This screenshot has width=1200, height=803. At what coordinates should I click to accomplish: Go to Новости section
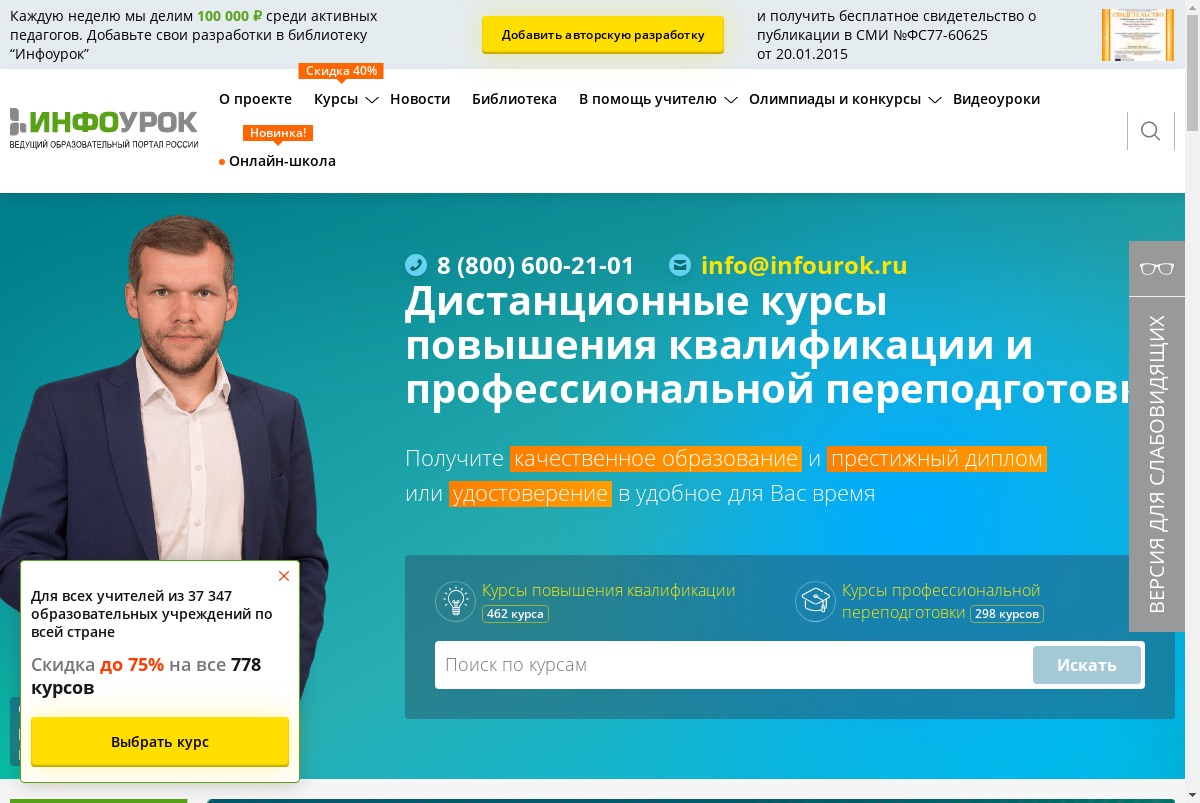(x=420, y=99)
